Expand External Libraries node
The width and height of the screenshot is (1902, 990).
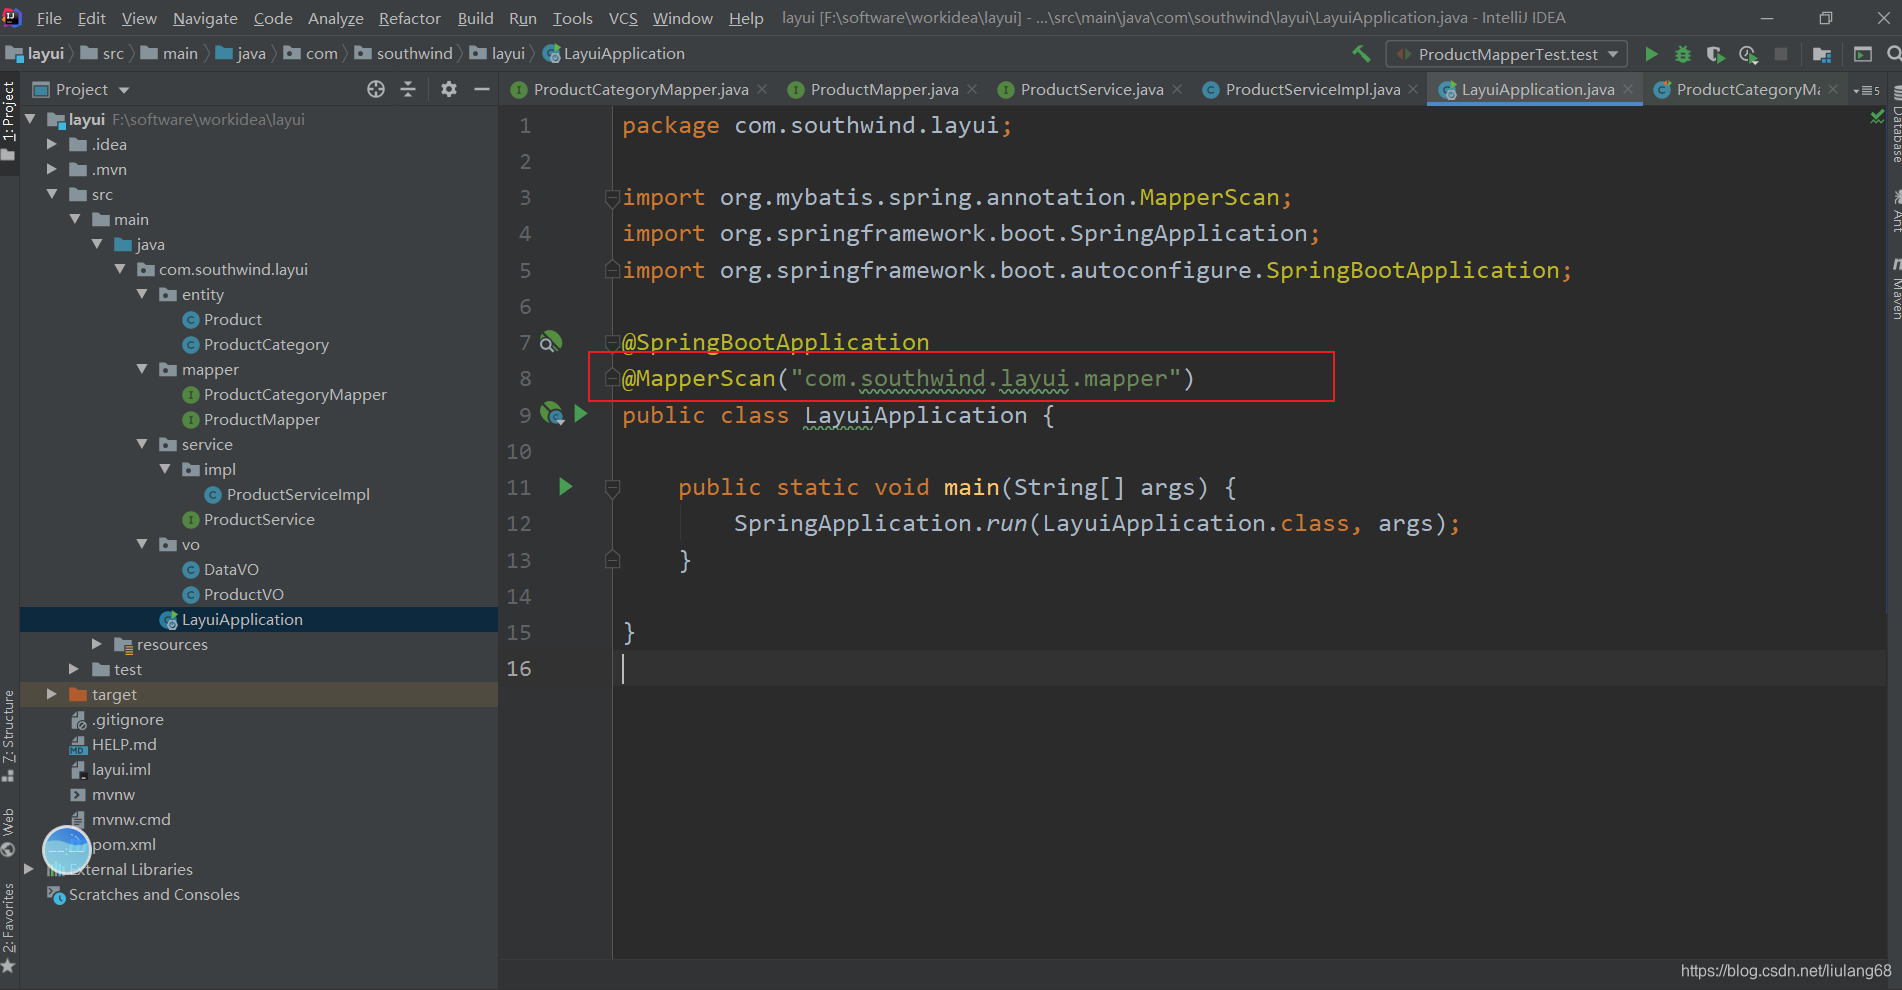click(x=30, y=869)
